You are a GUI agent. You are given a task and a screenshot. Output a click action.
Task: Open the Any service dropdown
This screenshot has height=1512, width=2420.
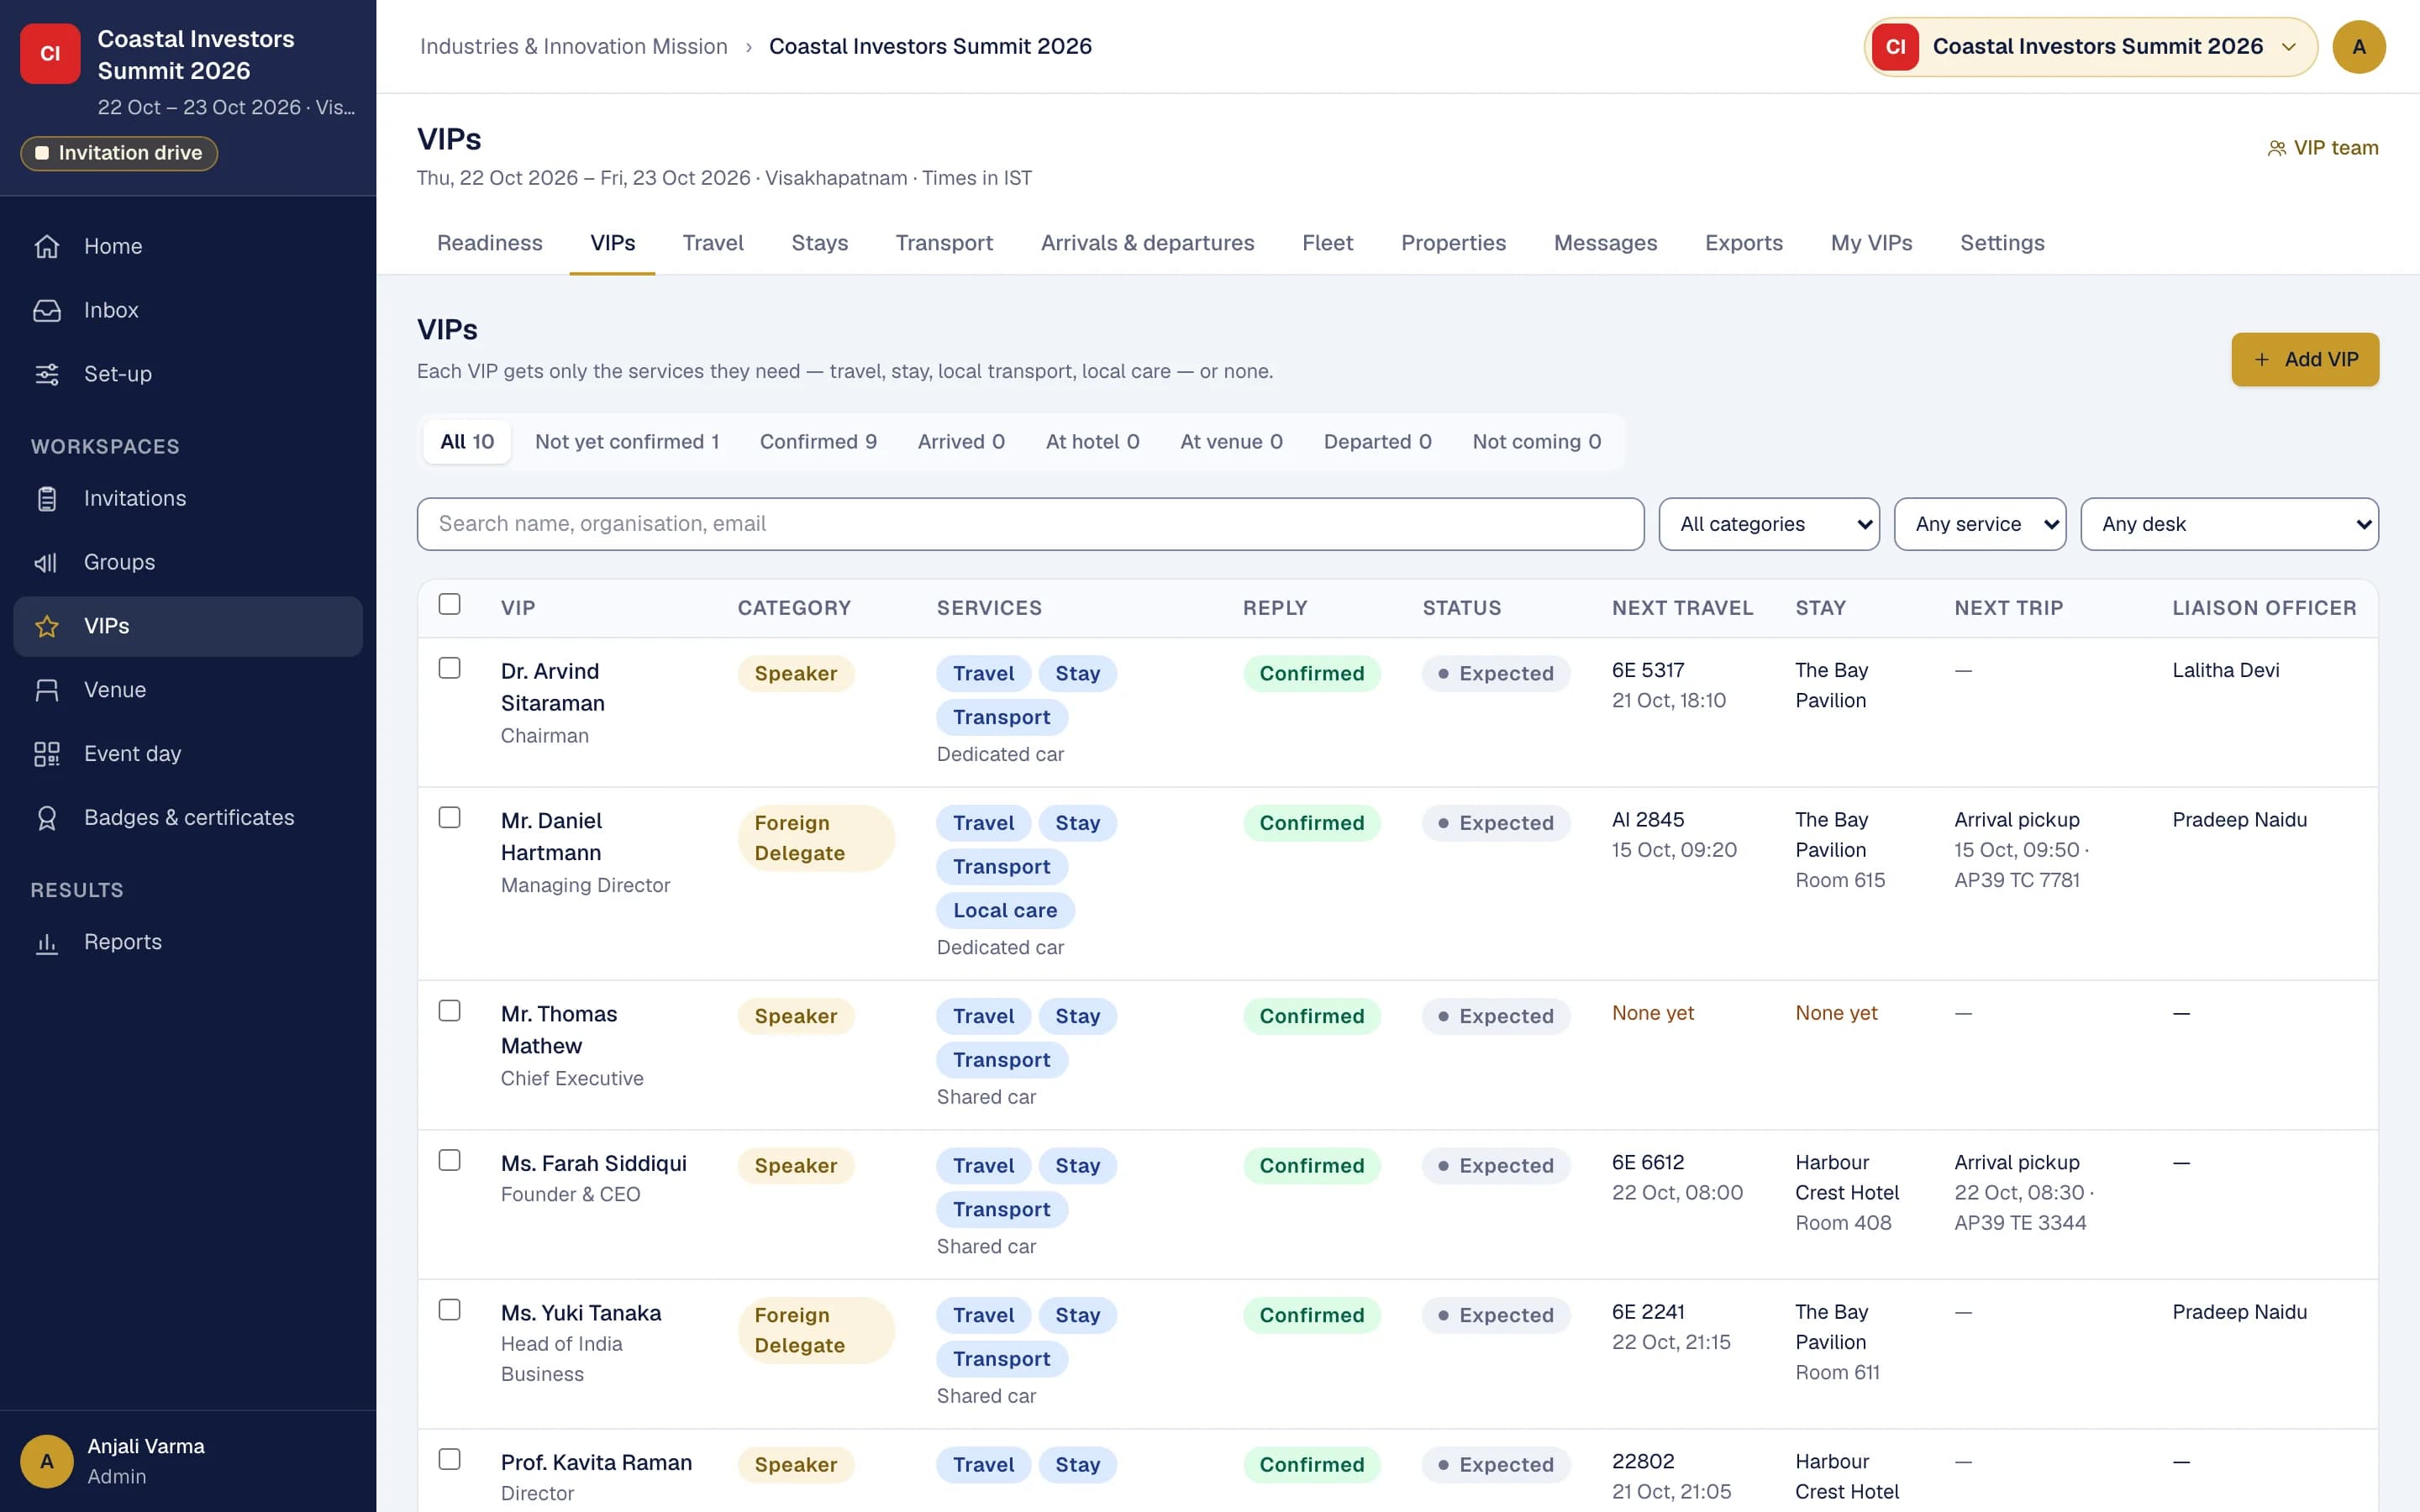point(1980,524)
